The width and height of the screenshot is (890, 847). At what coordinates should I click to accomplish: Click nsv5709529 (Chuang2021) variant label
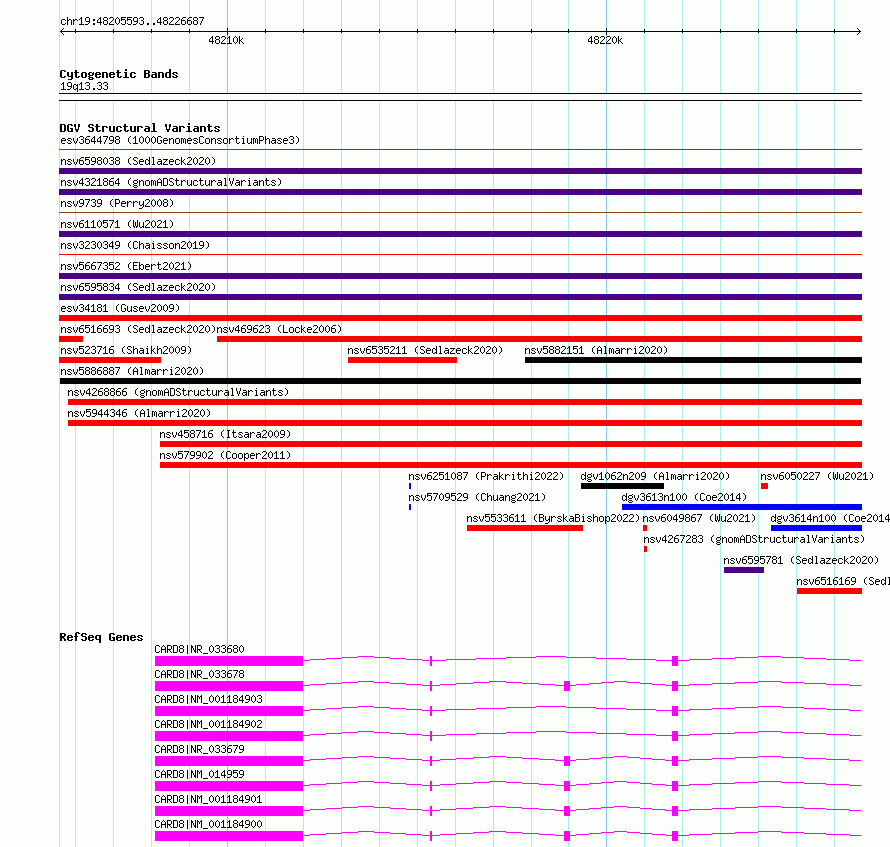pos(477,497)
